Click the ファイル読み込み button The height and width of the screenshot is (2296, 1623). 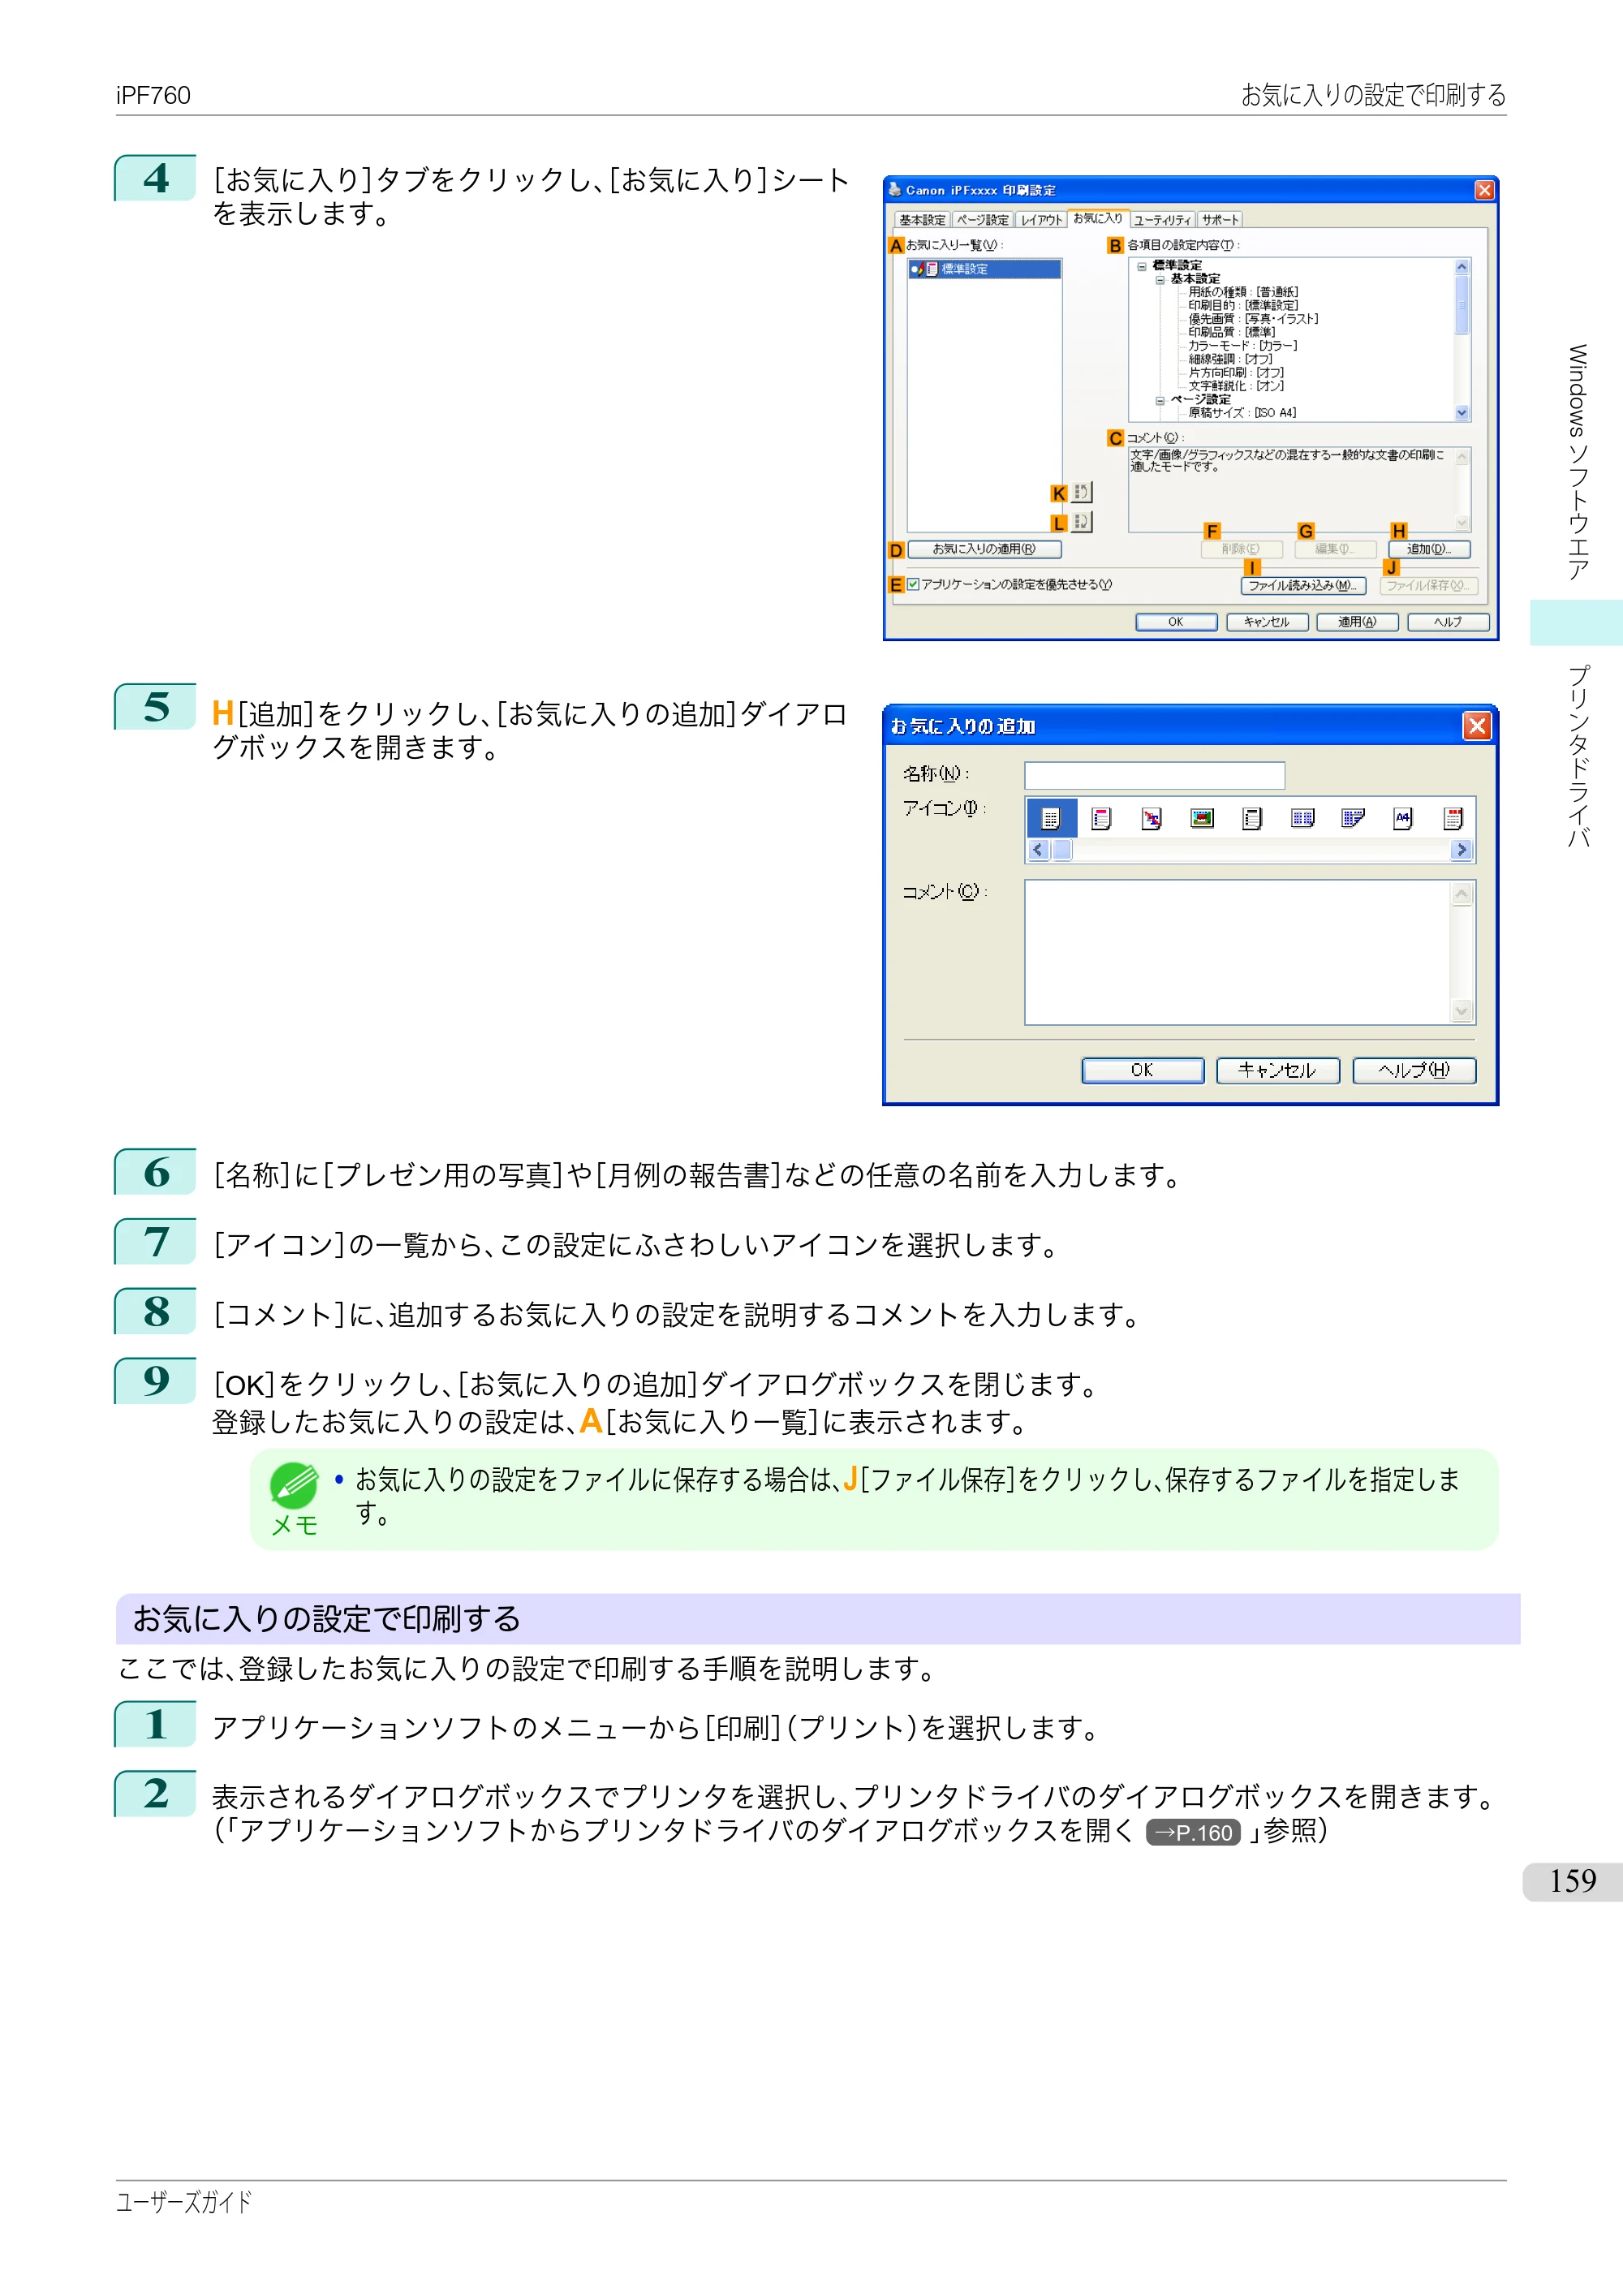coord(1303,586)
